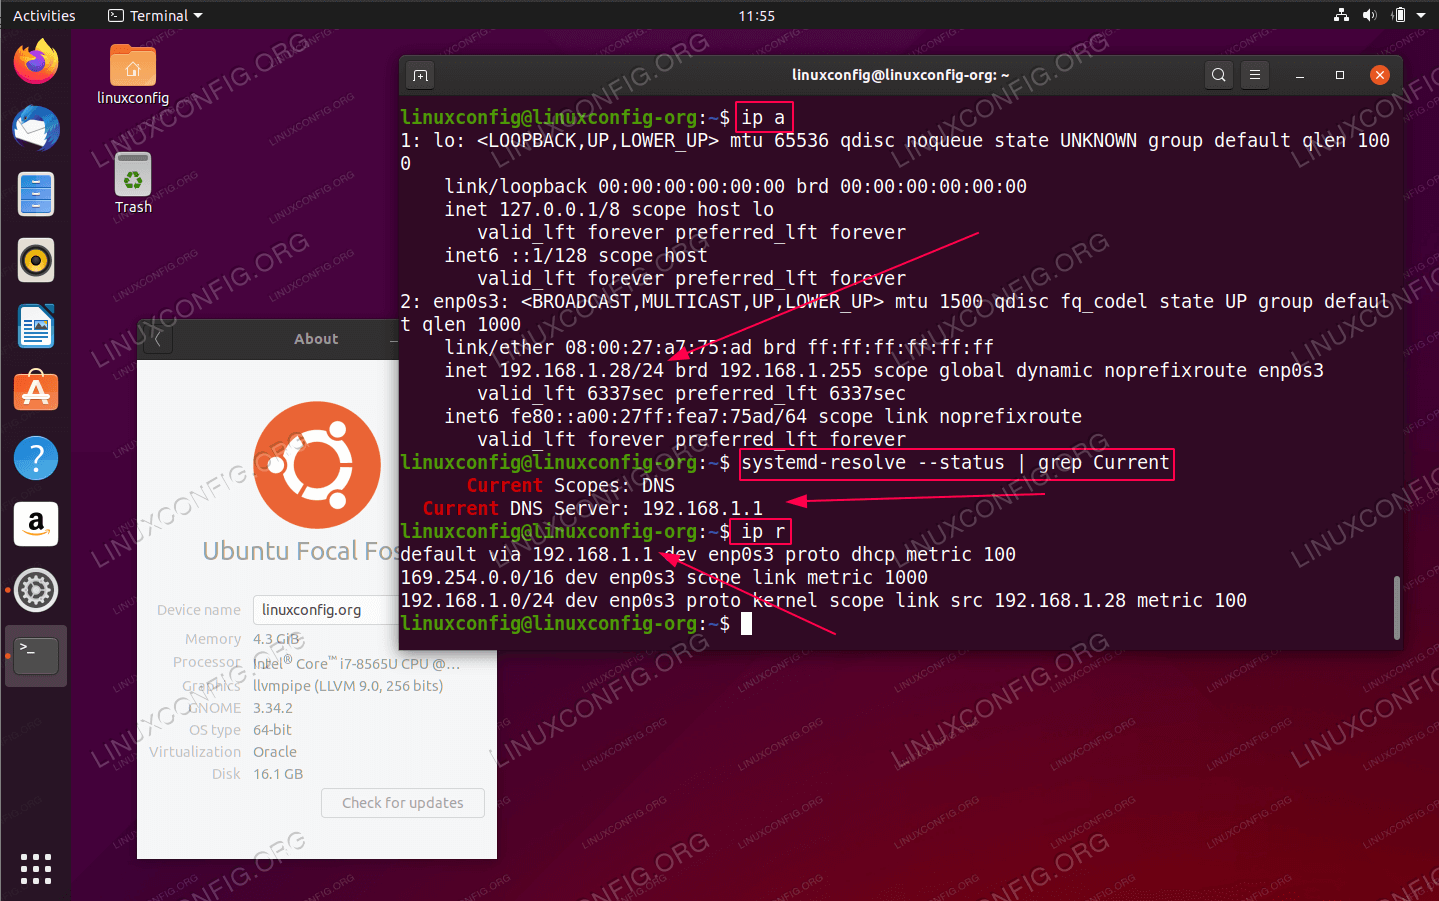
Task: Open the system menu dropdown arrow
Action: click(x=1421, y=16)
